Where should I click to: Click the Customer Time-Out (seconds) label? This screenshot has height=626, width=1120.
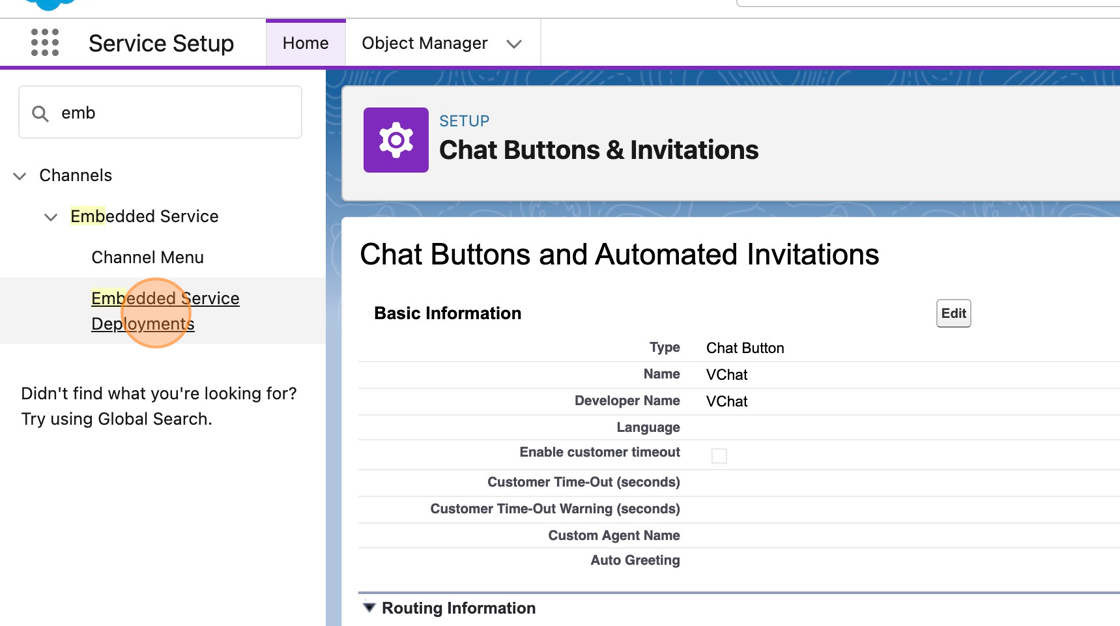(x=584, y=482)
